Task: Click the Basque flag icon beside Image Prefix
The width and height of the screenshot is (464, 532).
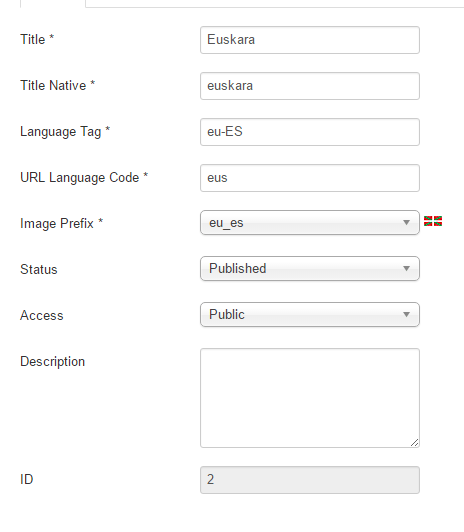Action: pos(433,221)
